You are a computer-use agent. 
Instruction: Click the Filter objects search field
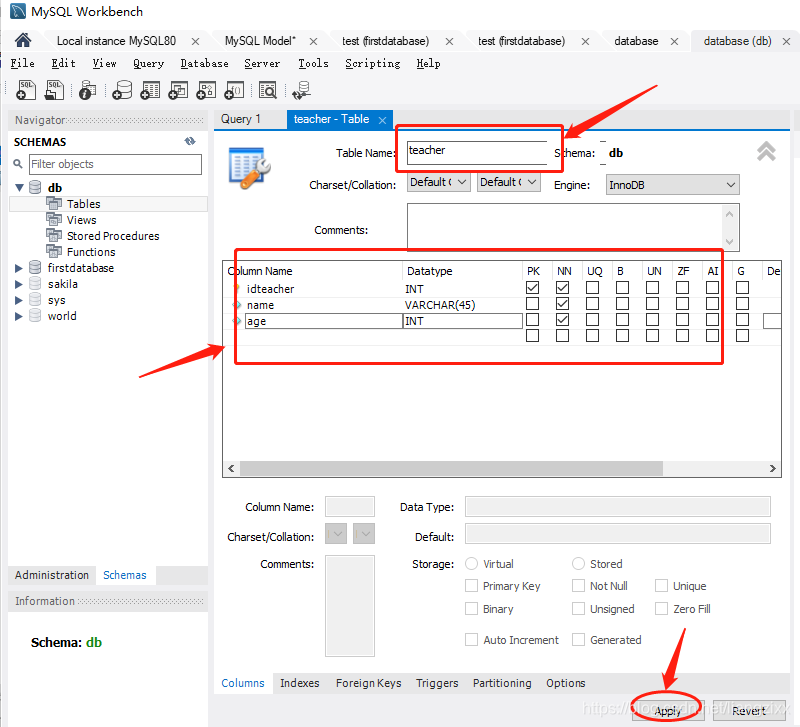[115, 164]
